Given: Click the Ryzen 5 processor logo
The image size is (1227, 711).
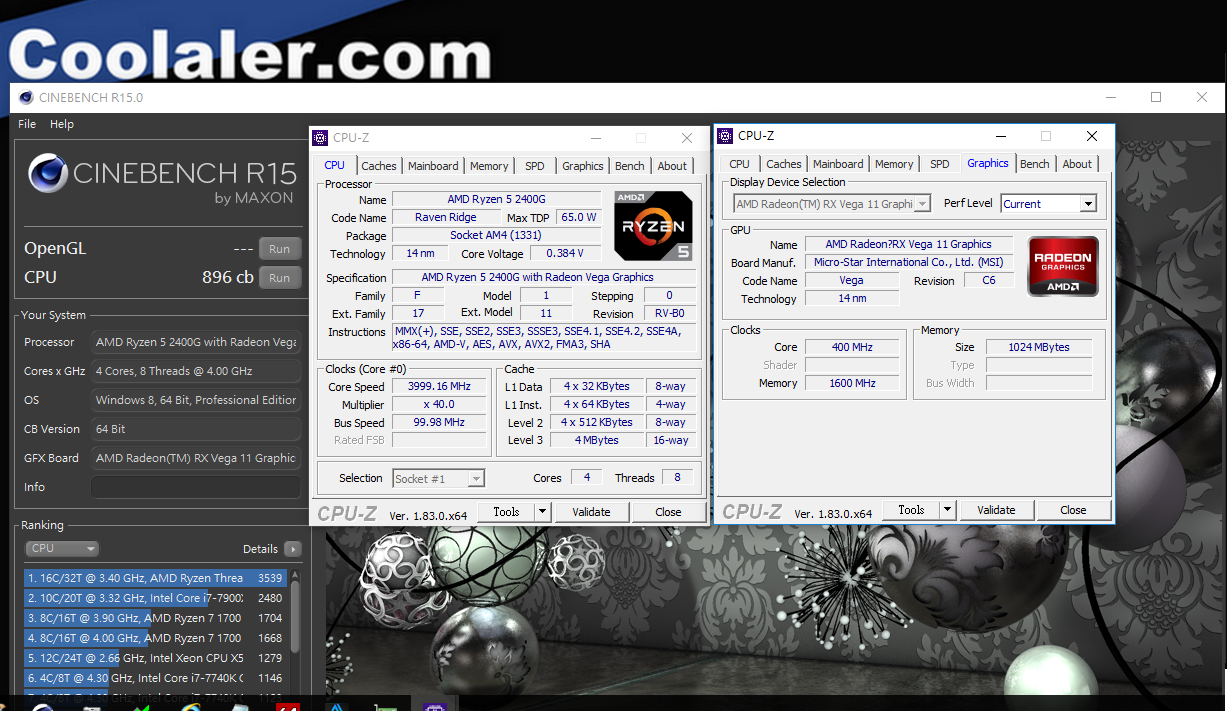Looking at the screenshot, I should 653,226.
